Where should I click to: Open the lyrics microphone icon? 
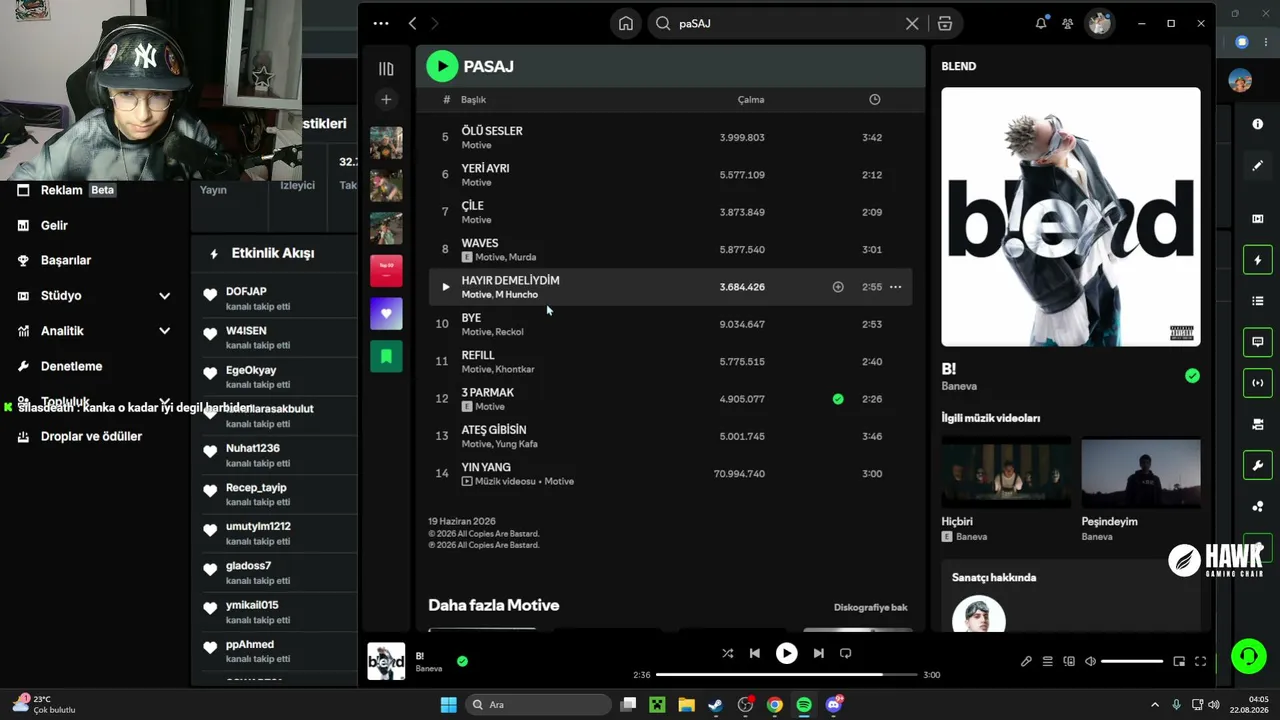[x=1026, y=661]
